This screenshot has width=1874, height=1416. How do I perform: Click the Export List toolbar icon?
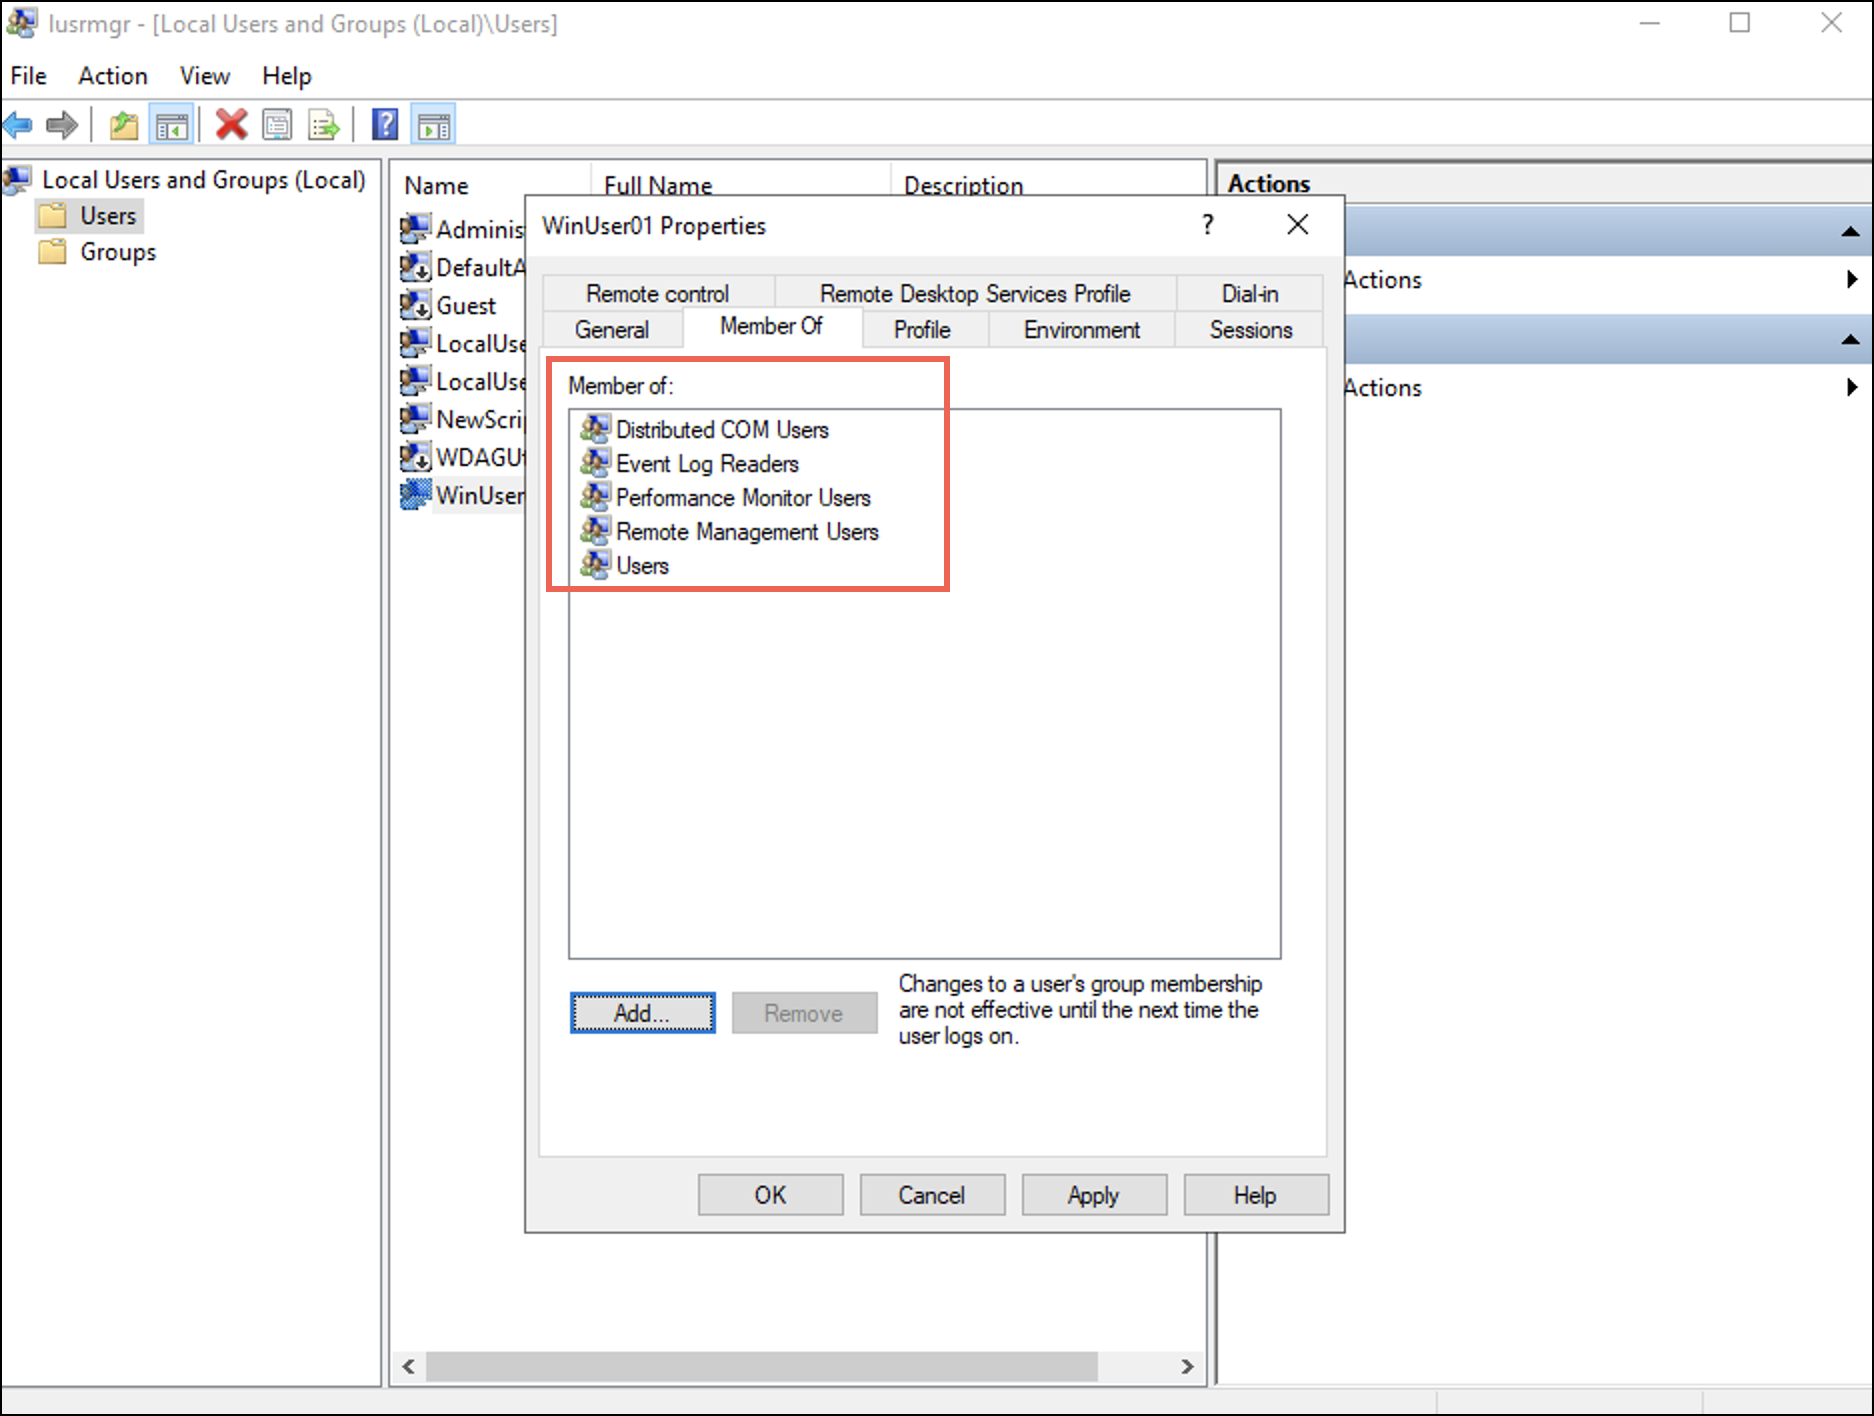coord(324,125)
